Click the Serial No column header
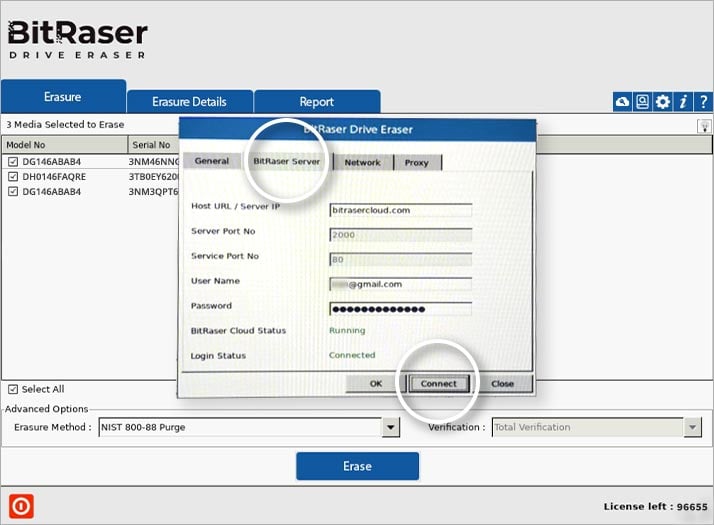This screenshot has width=714, height=525. click(x=153, y=145)
